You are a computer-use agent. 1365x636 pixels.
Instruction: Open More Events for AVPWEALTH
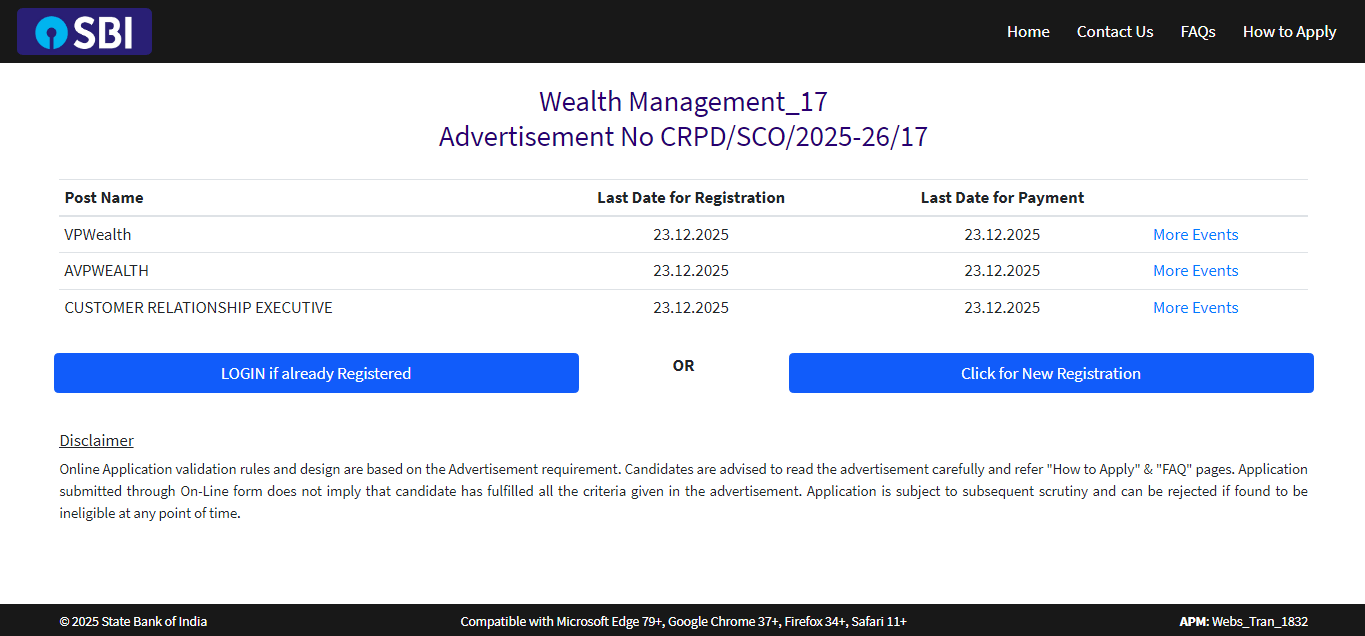1195,270
